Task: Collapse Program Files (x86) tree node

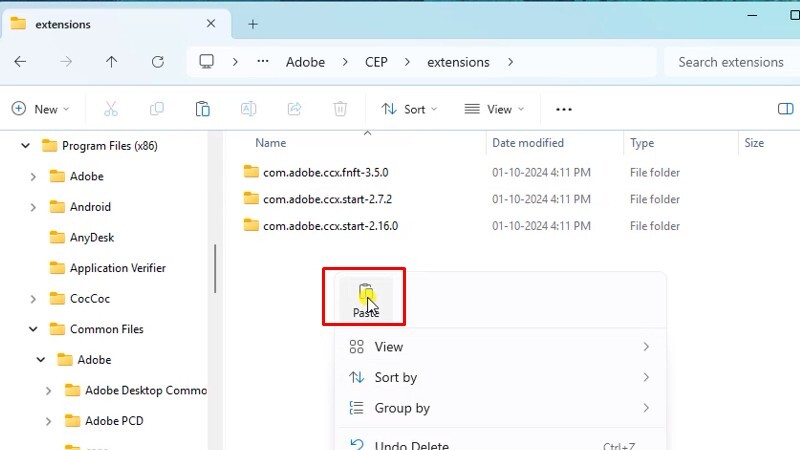Action: (x=25, y=146)
